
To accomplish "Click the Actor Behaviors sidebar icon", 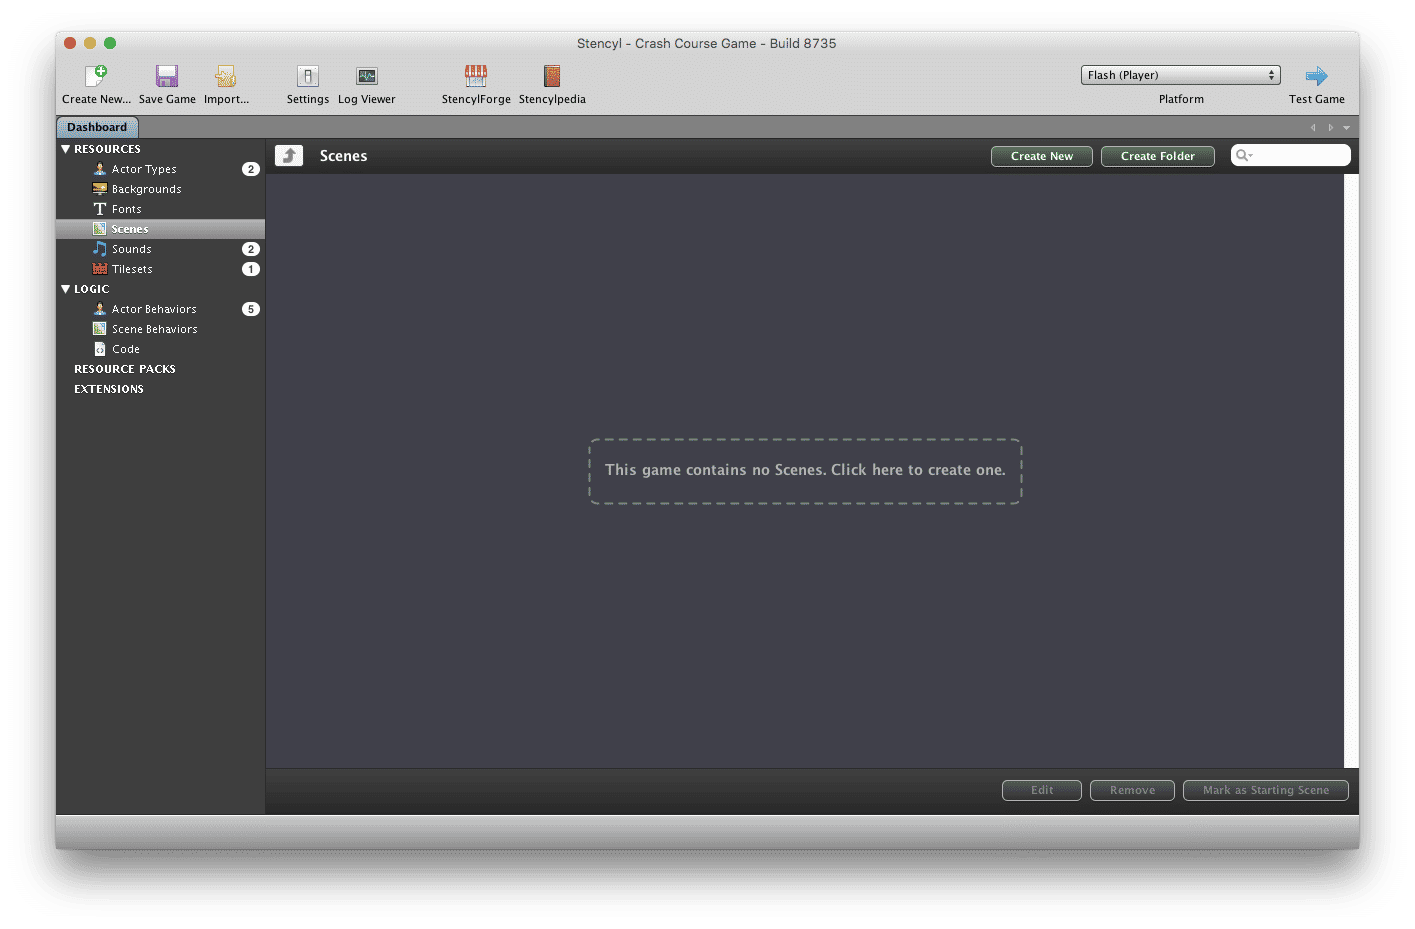I will [100, 309].
